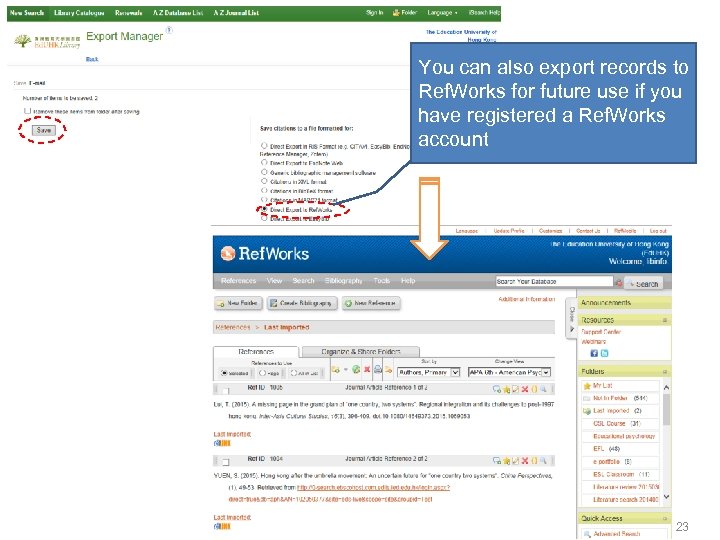Select Citations in BibTeX format radio
This screenshot has width=720, height=540.
[x=264, y=191]
